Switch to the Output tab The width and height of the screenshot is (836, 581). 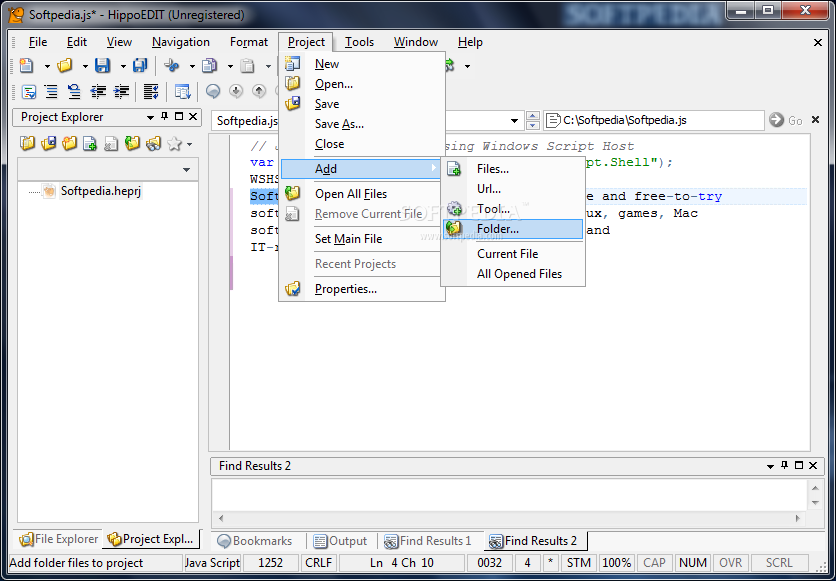[x=340, y=540]
